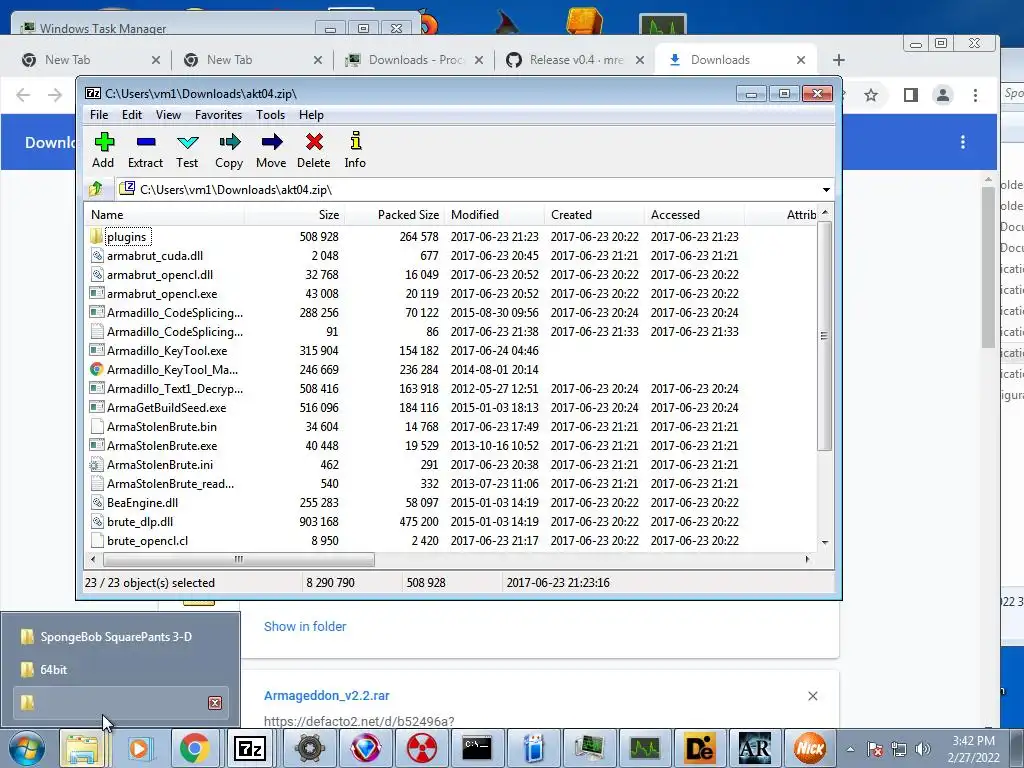The height and width of the screenshot is (768, 1024).
Task: Select the Armadillo_KeyTool_Ma... file
Action: 451,370
